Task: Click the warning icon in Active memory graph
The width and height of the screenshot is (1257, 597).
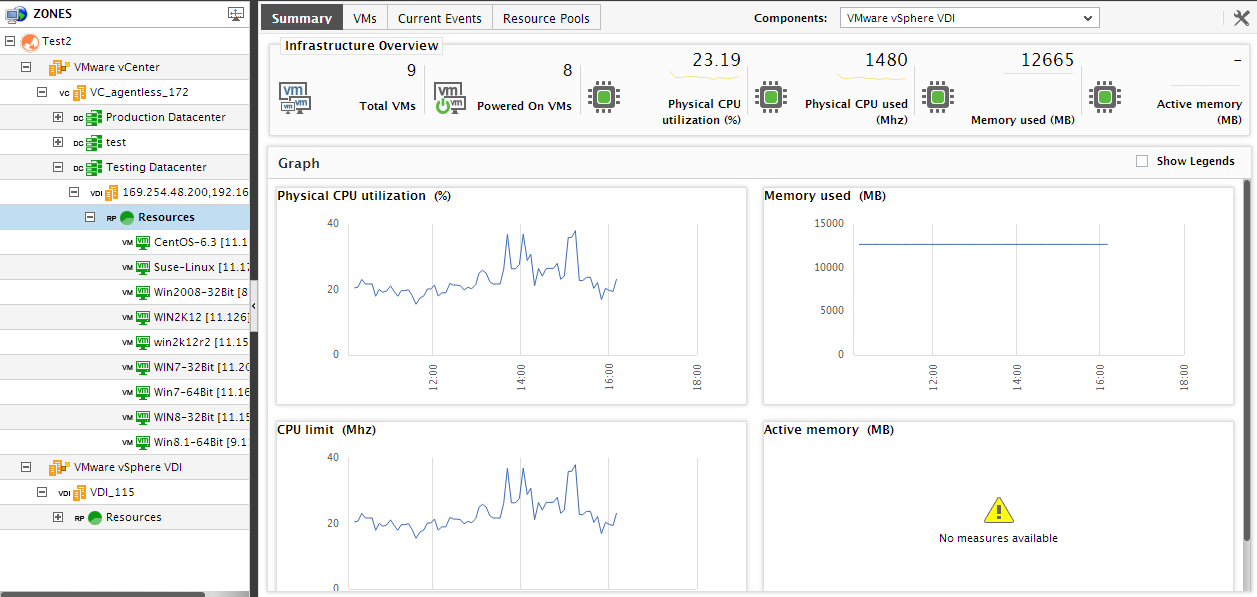Action: point(998,510)
